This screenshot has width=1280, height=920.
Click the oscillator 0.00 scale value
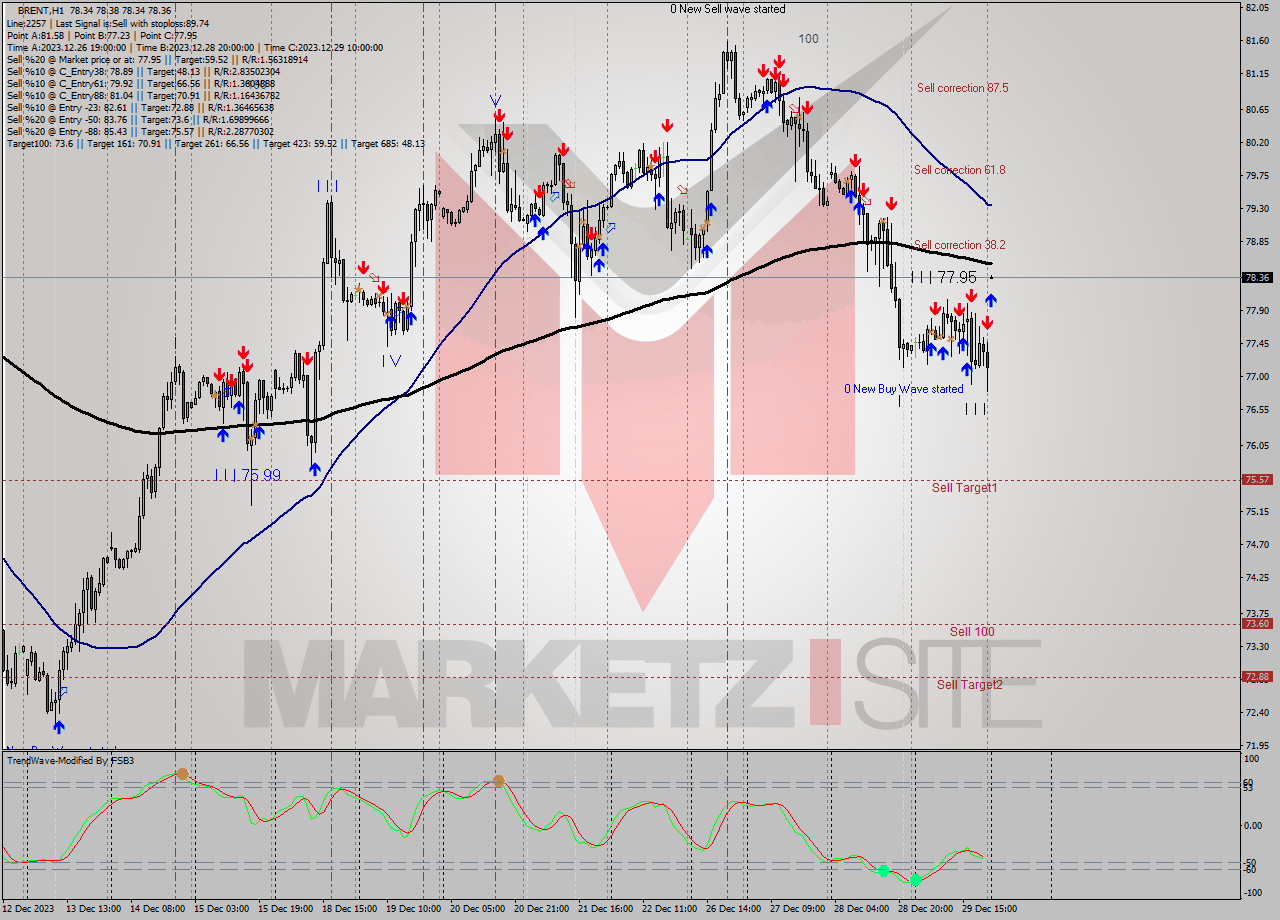tap(1254, 826)
